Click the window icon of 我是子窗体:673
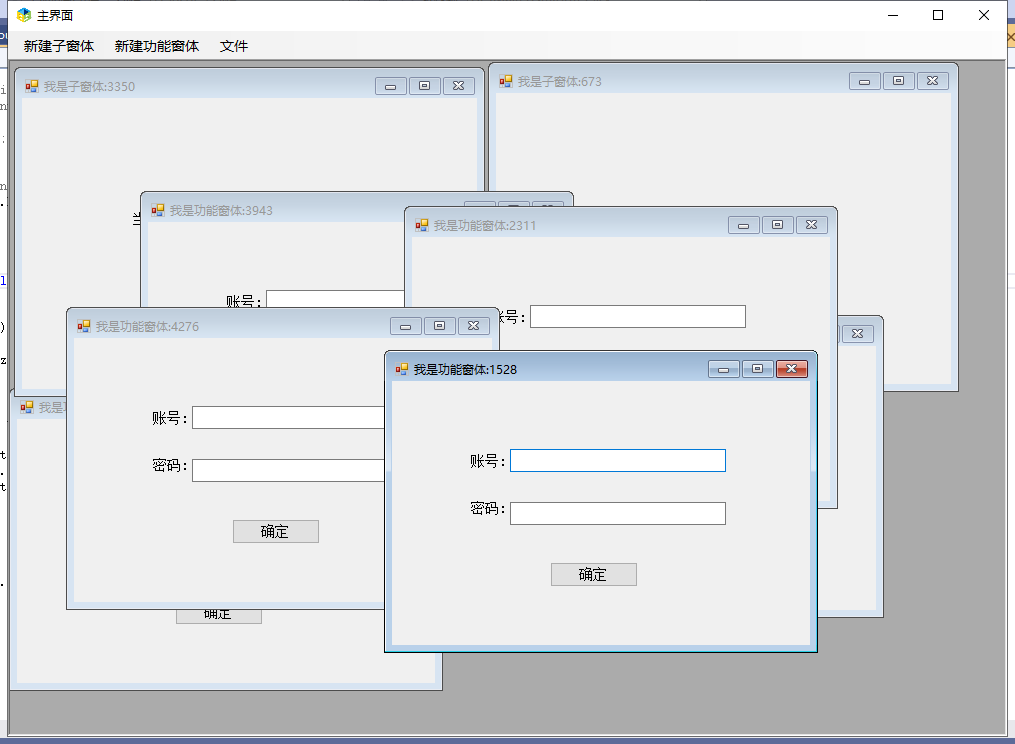 click(506, 81)
